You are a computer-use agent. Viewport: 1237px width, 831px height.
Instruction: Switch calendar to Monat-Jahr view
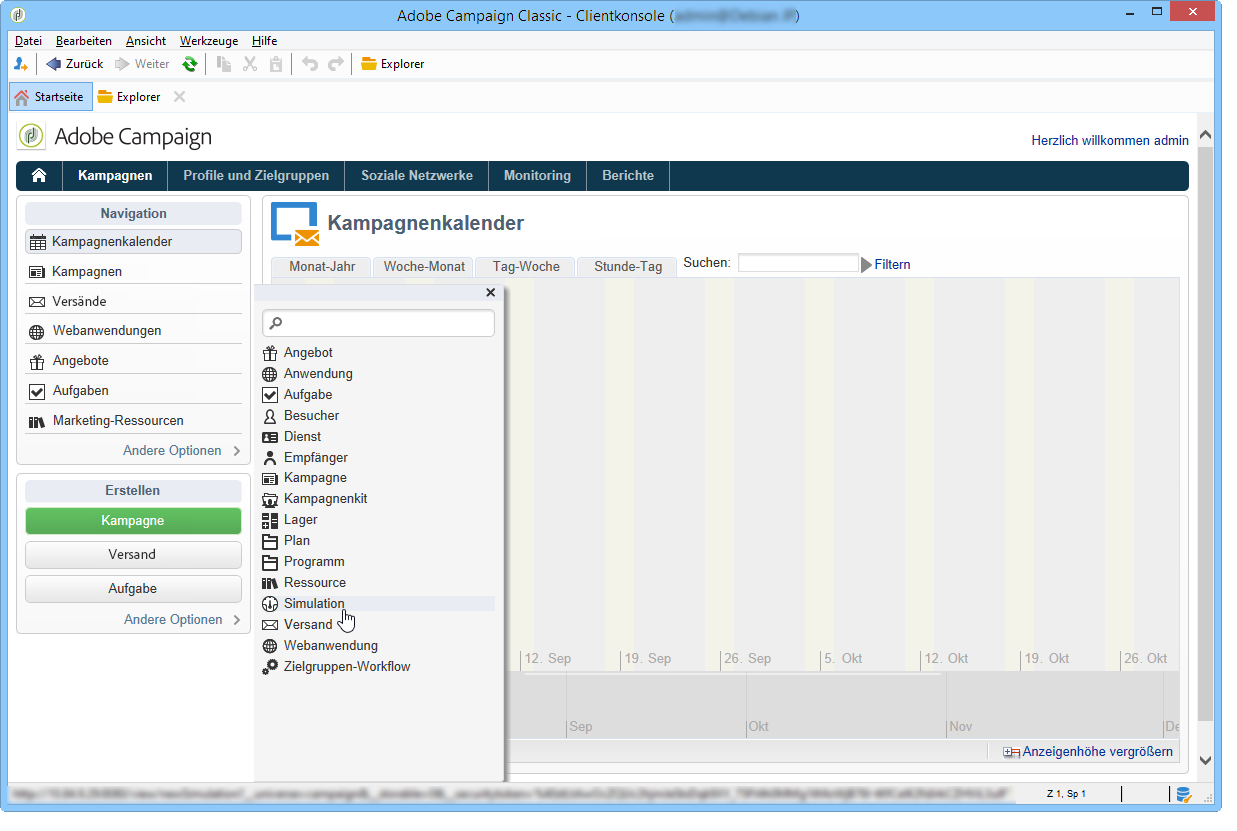tap(321, 267)
